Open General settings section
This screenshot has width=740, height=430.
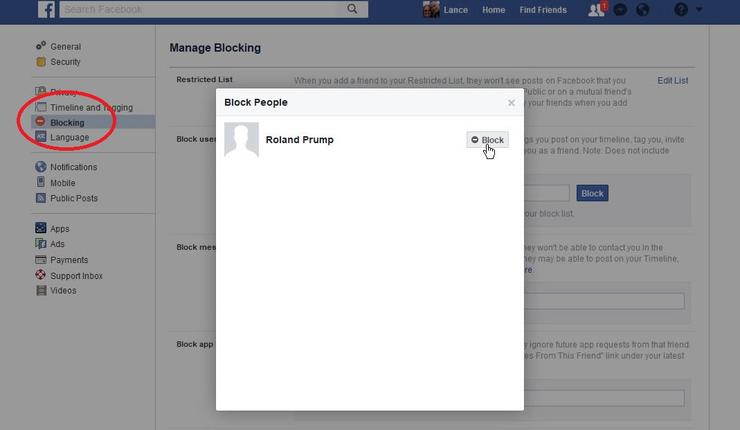(x=66, y=47)
